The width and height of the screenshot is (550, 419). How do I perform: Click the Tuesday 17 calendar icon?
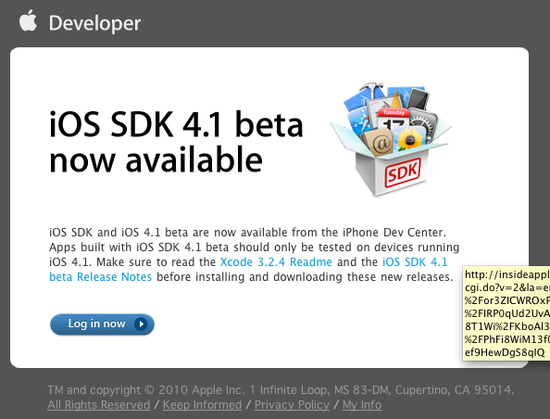[x=394, y=119]
